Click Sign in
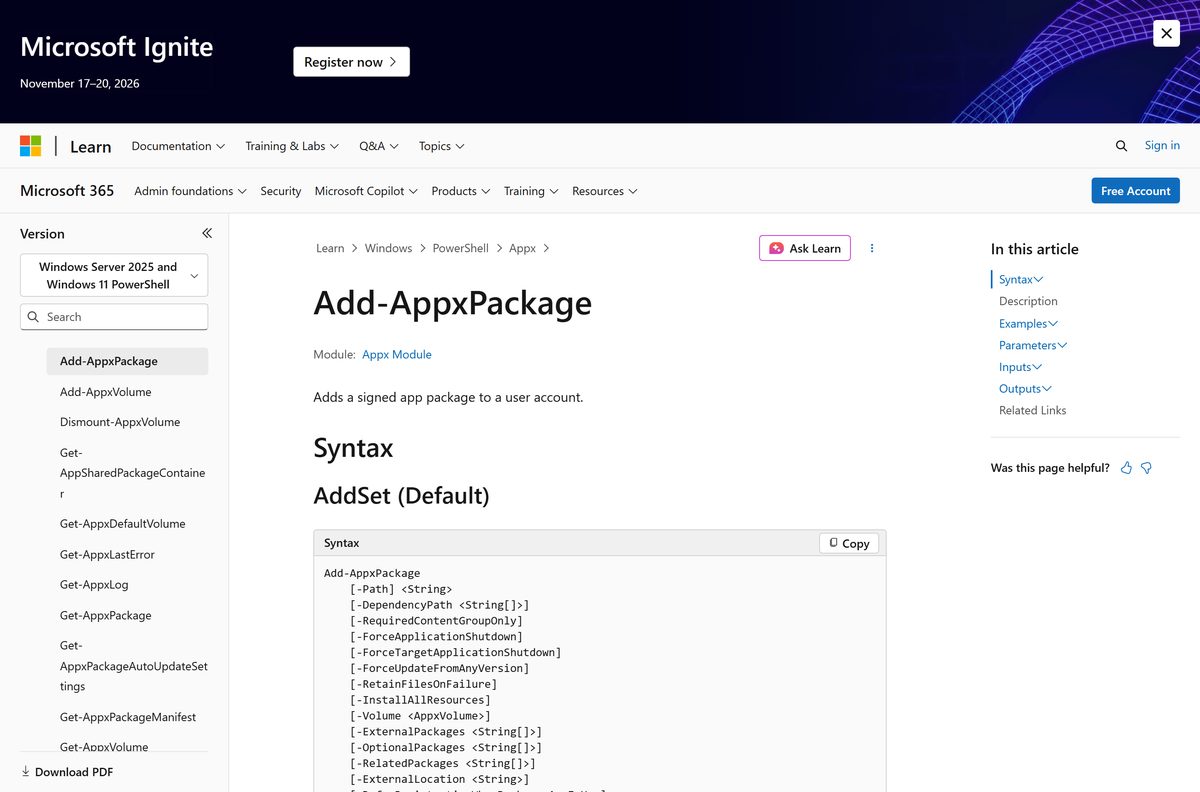 (x=1162, y=145)
